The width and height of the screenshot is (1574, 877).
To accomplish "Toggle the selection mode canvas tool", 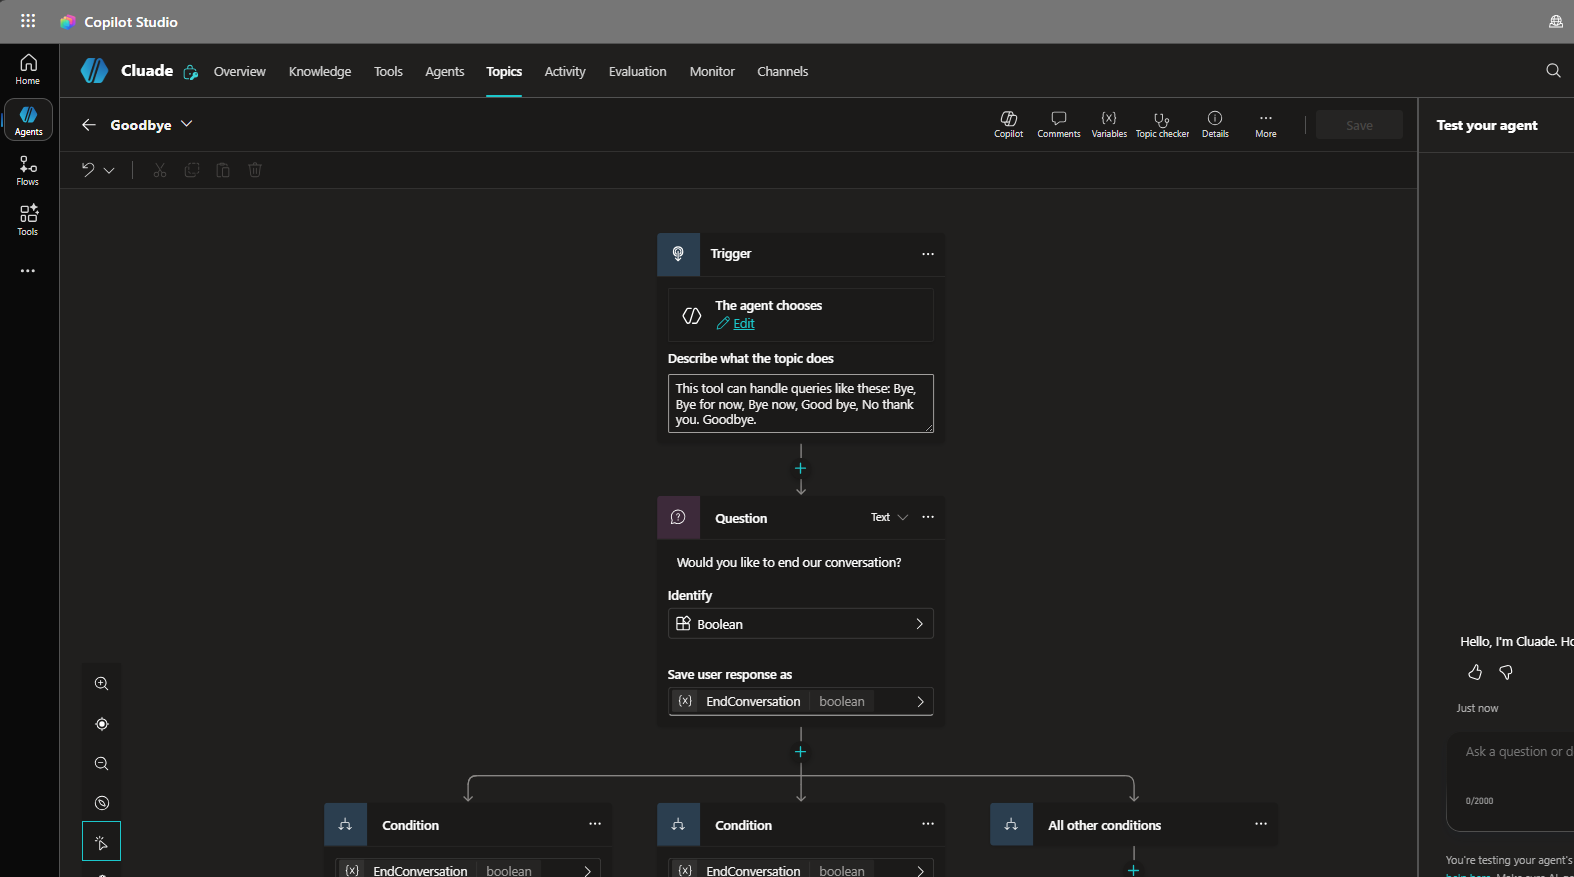I will [101, 842].
